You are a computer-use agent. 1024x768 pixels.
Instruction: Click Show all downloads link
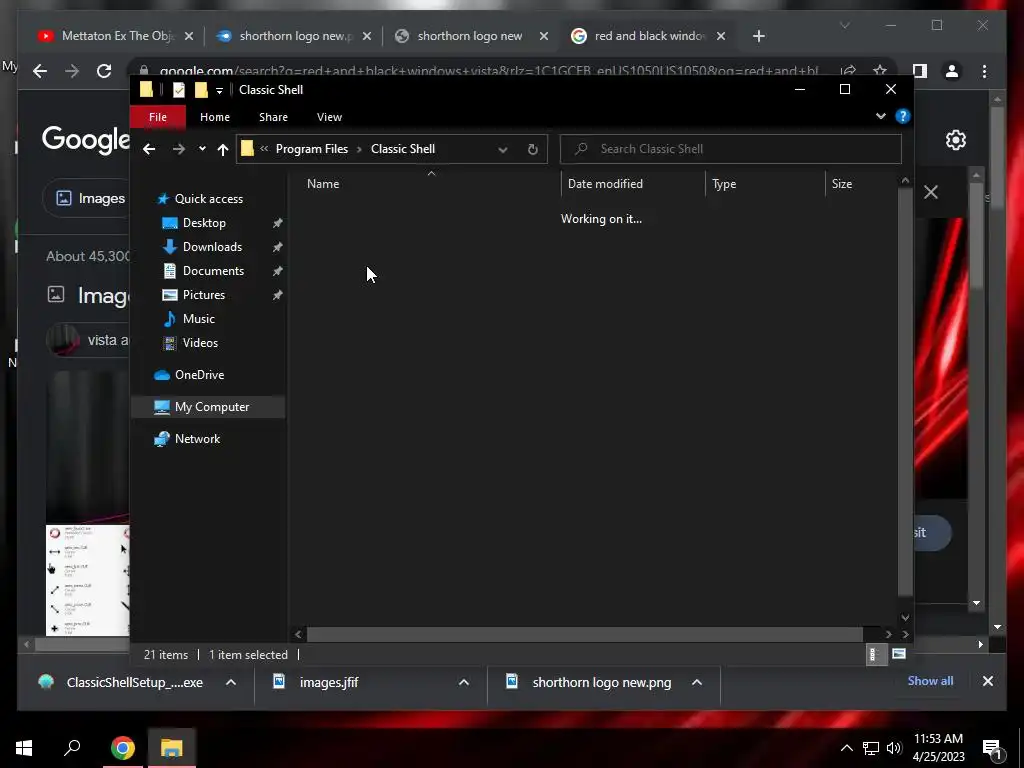coord(930,680)
